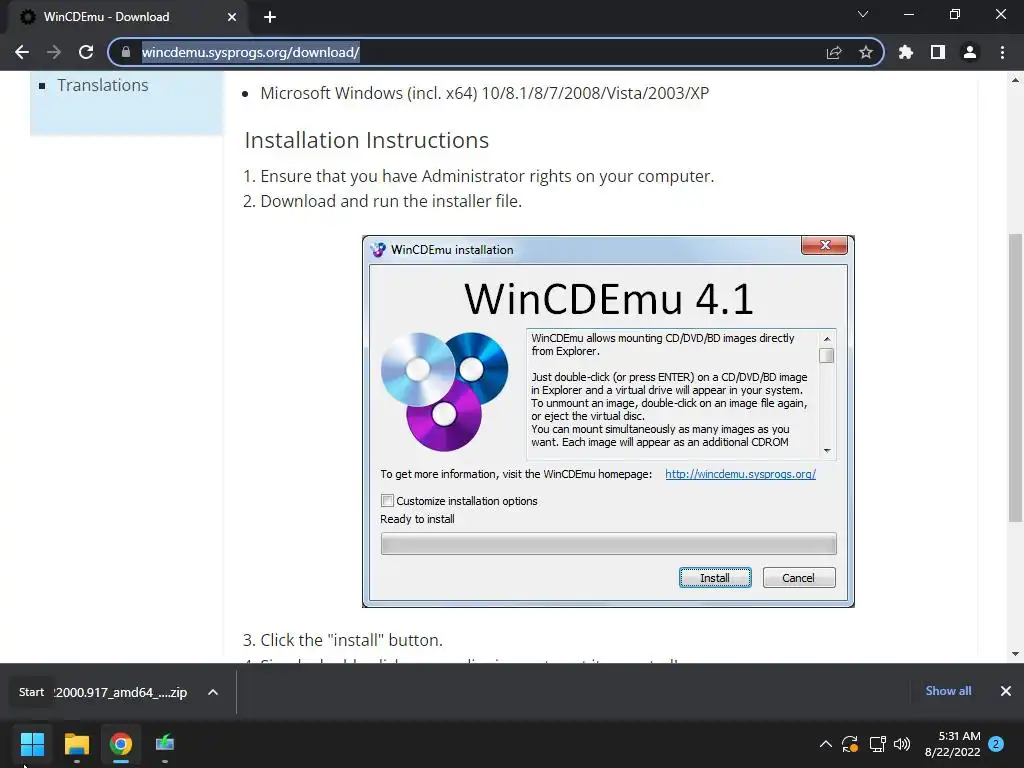The width and height of the screenshot is (1024, 768).
Task: Click the "Installation Instructions" heading
Action: 366,140
